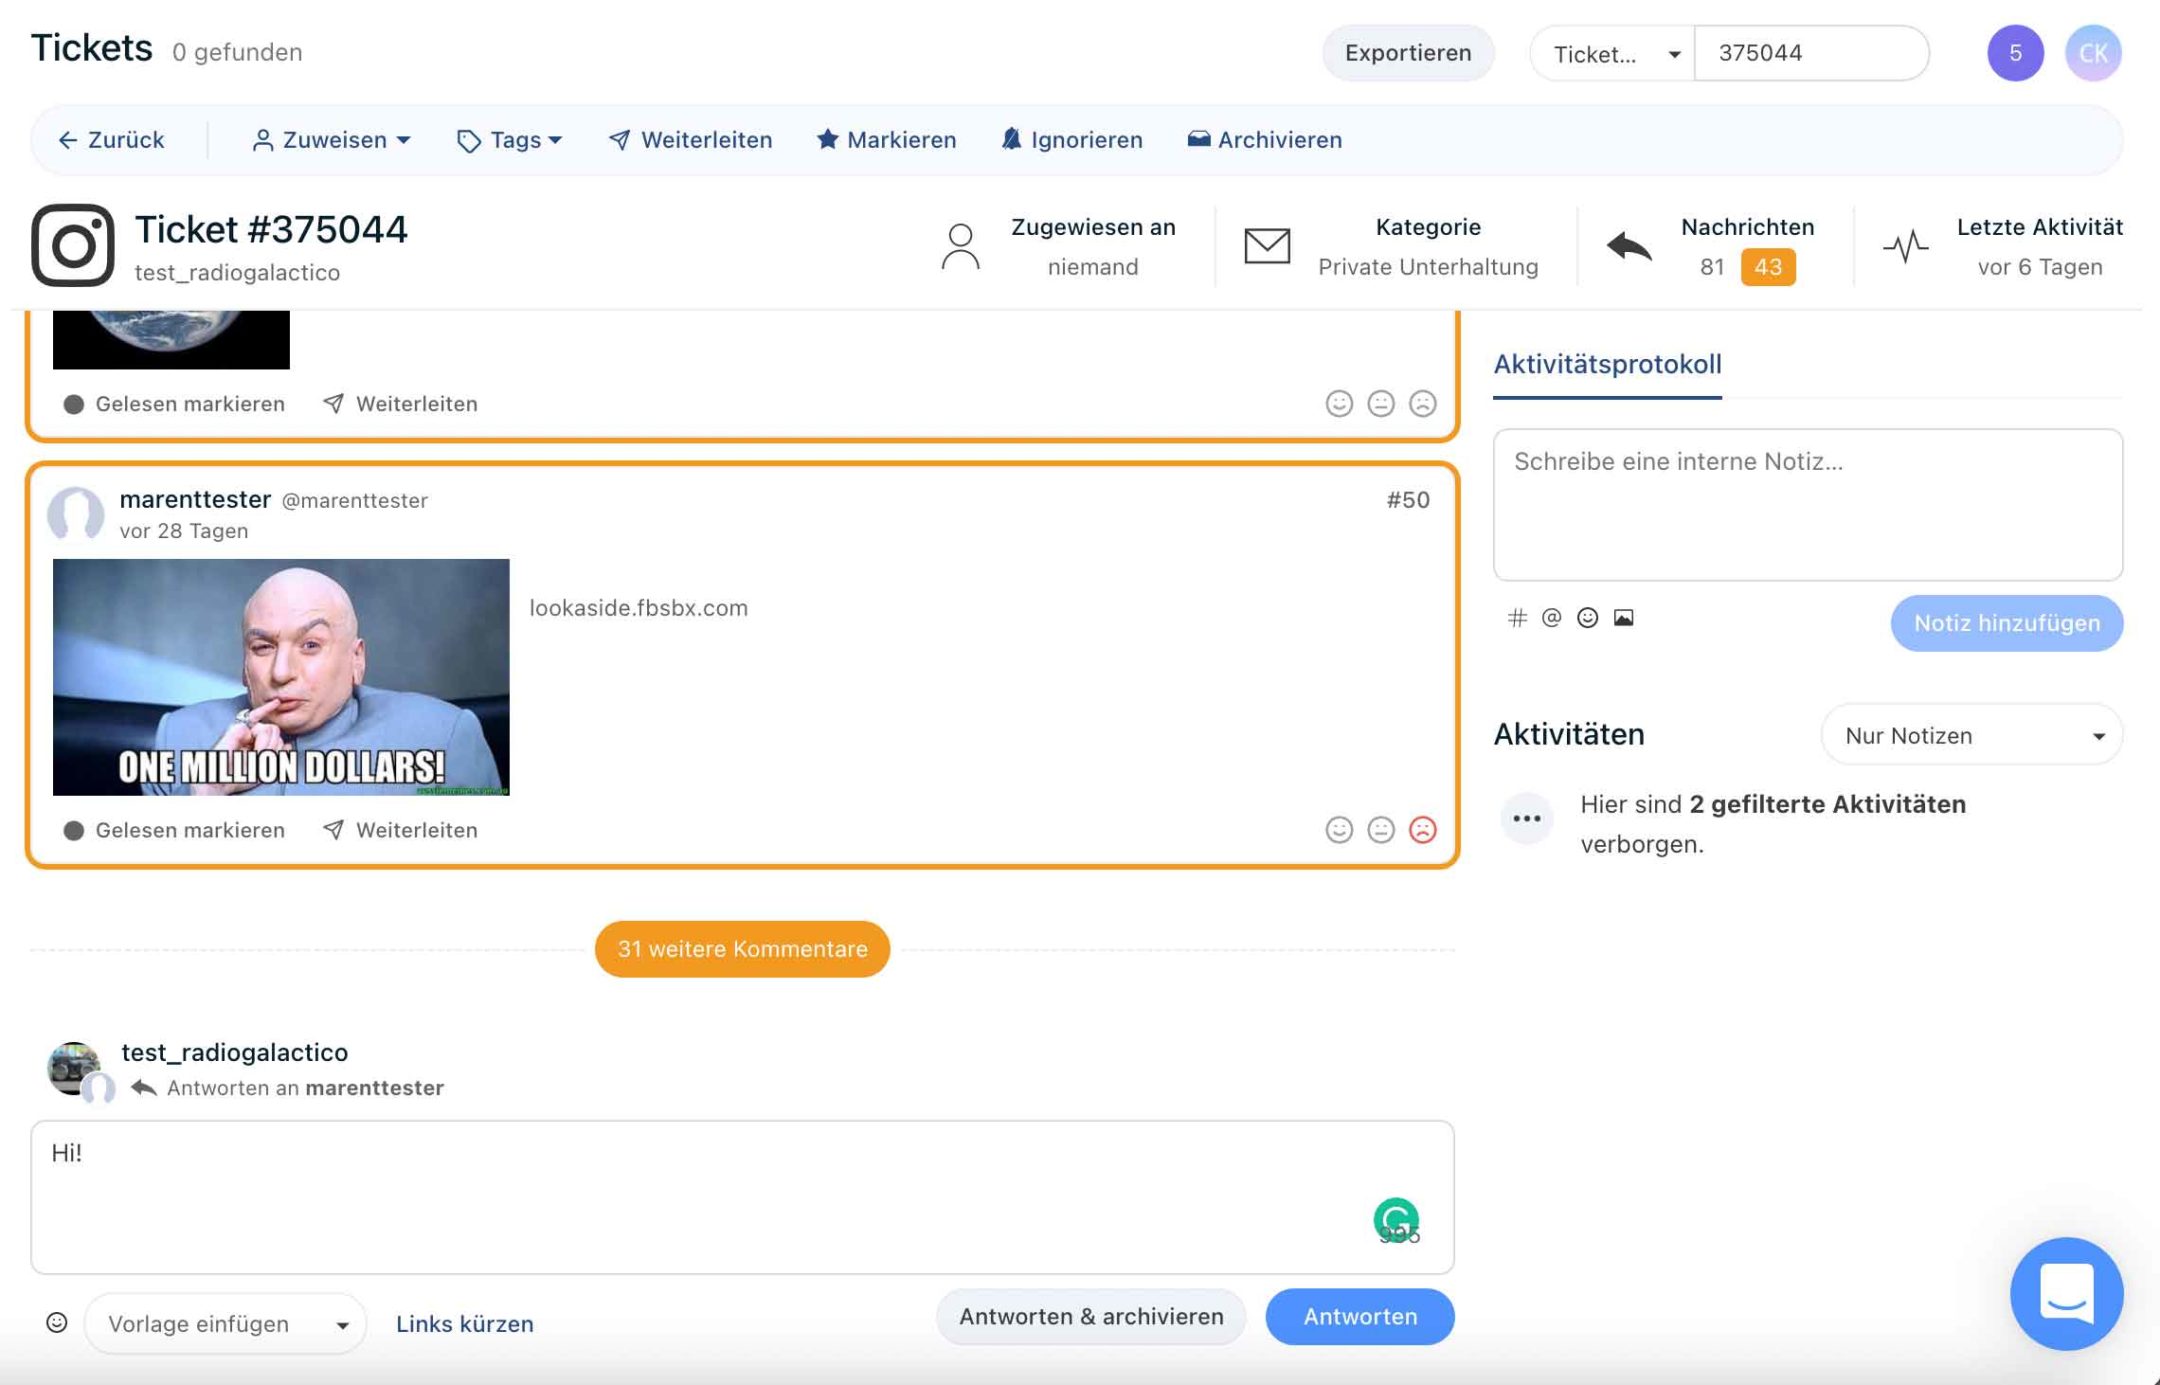Toggle Markieren star for the ticket
Viewport: 2160px width, 1385px height.
point(886,140)
